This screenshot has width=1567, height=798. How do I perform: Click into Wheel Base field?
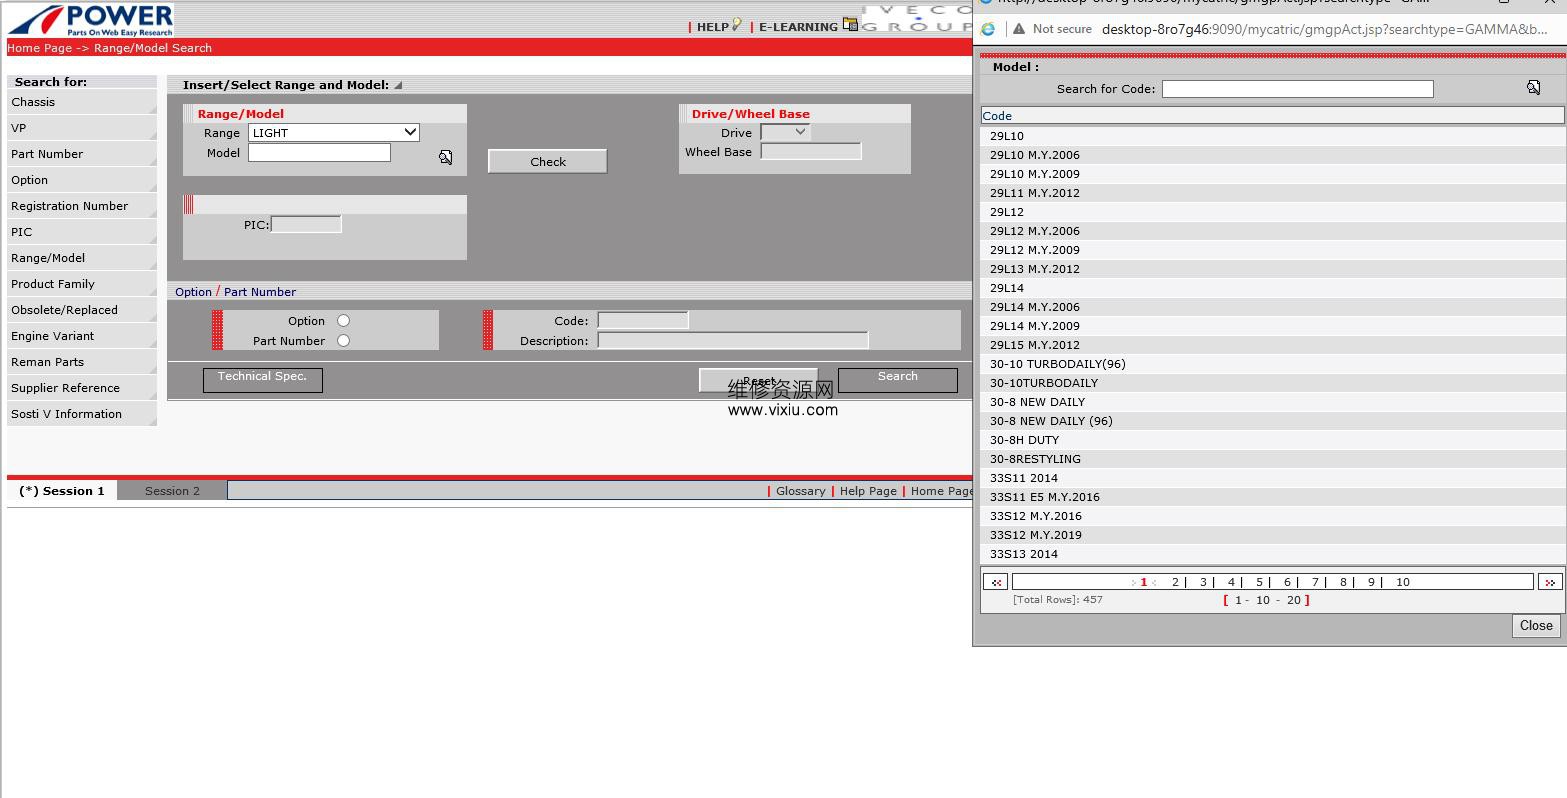[x=811, y=151]
